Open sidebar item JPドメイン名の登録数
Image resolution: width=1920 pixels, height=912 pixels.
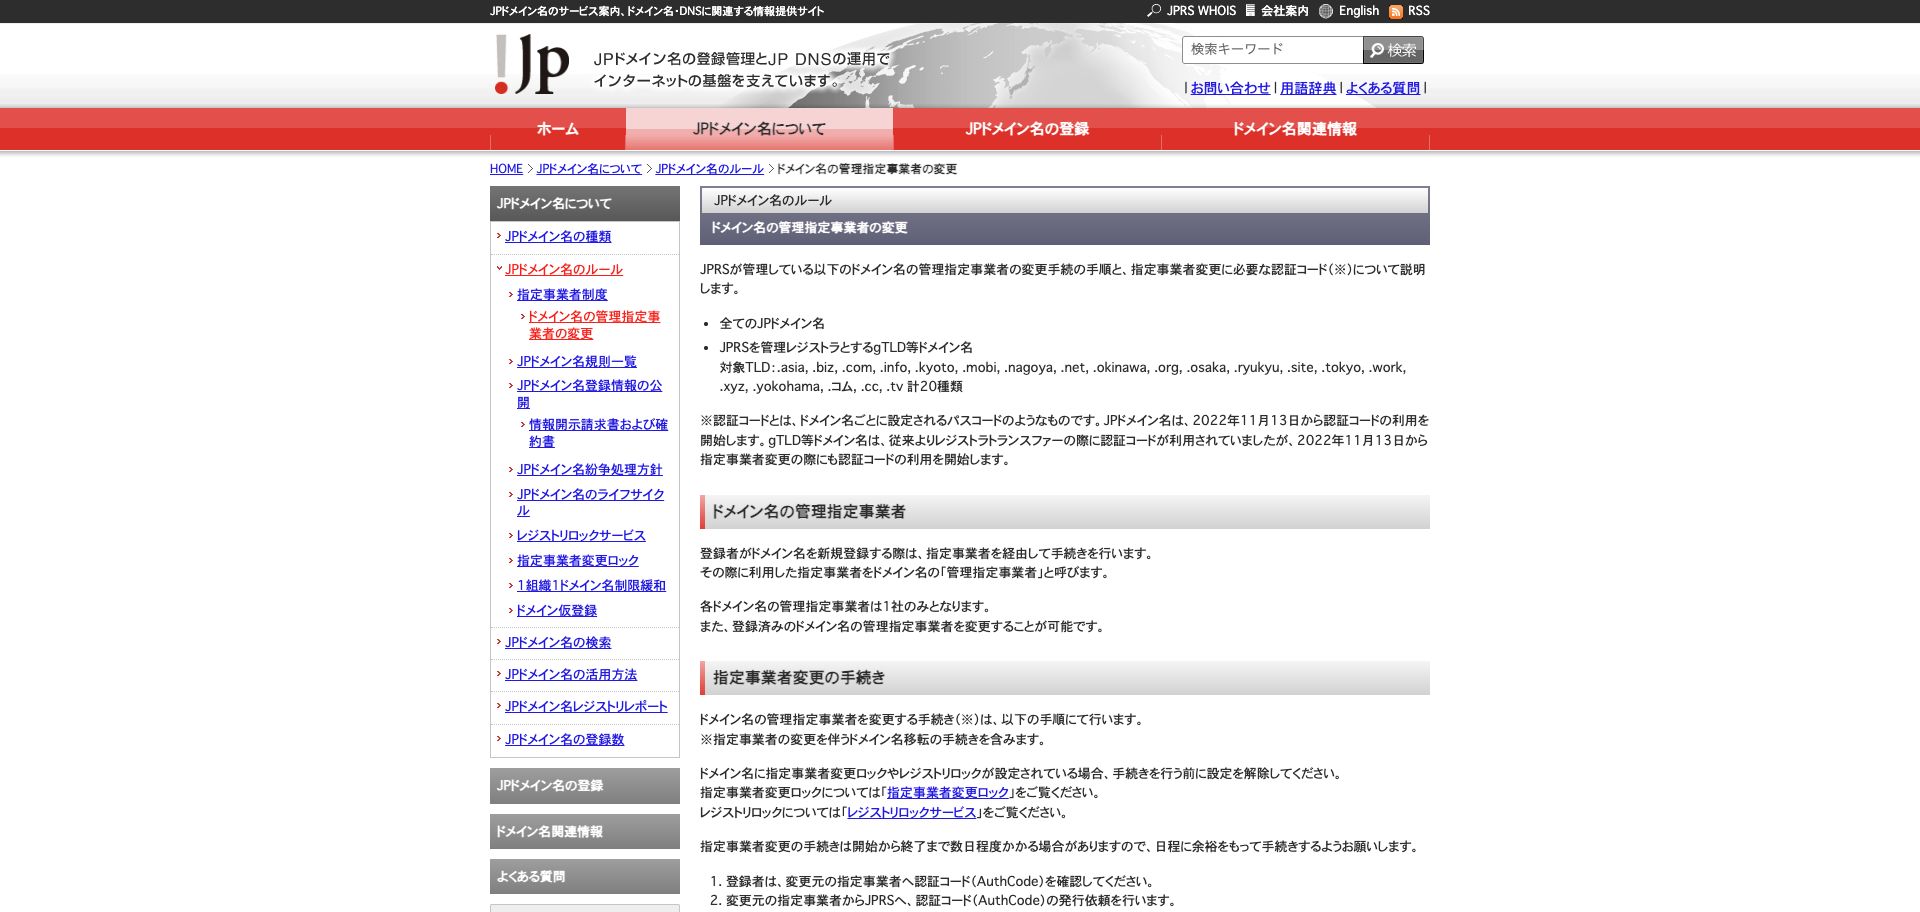(564, 740)
